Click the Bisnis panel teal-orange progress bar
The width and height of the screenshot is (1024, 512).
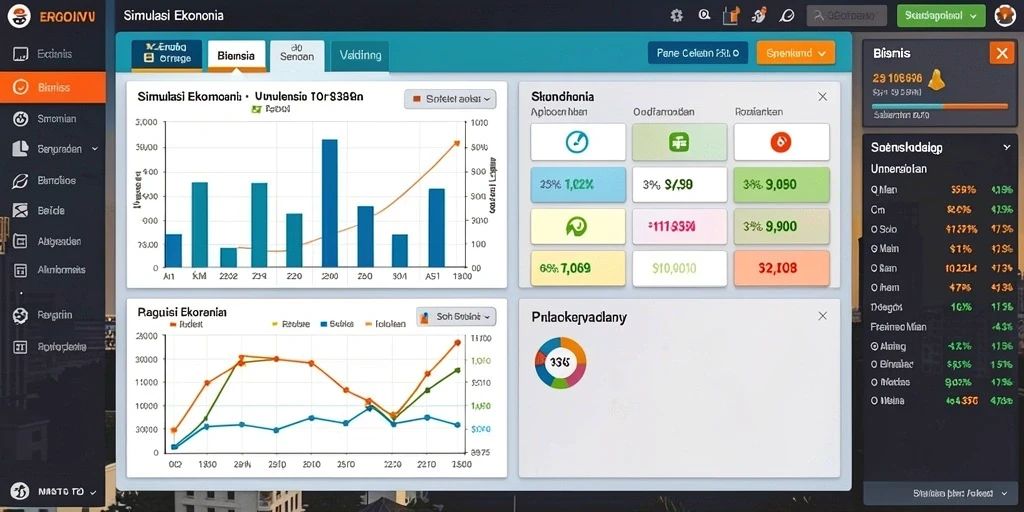pyautogui.click(x=940, y=105)
